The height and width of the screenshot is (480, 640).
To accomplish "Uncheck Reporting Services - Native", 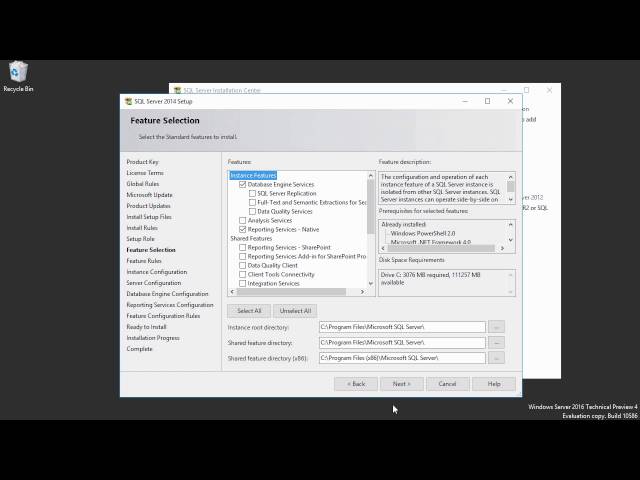I will (242, 229).
